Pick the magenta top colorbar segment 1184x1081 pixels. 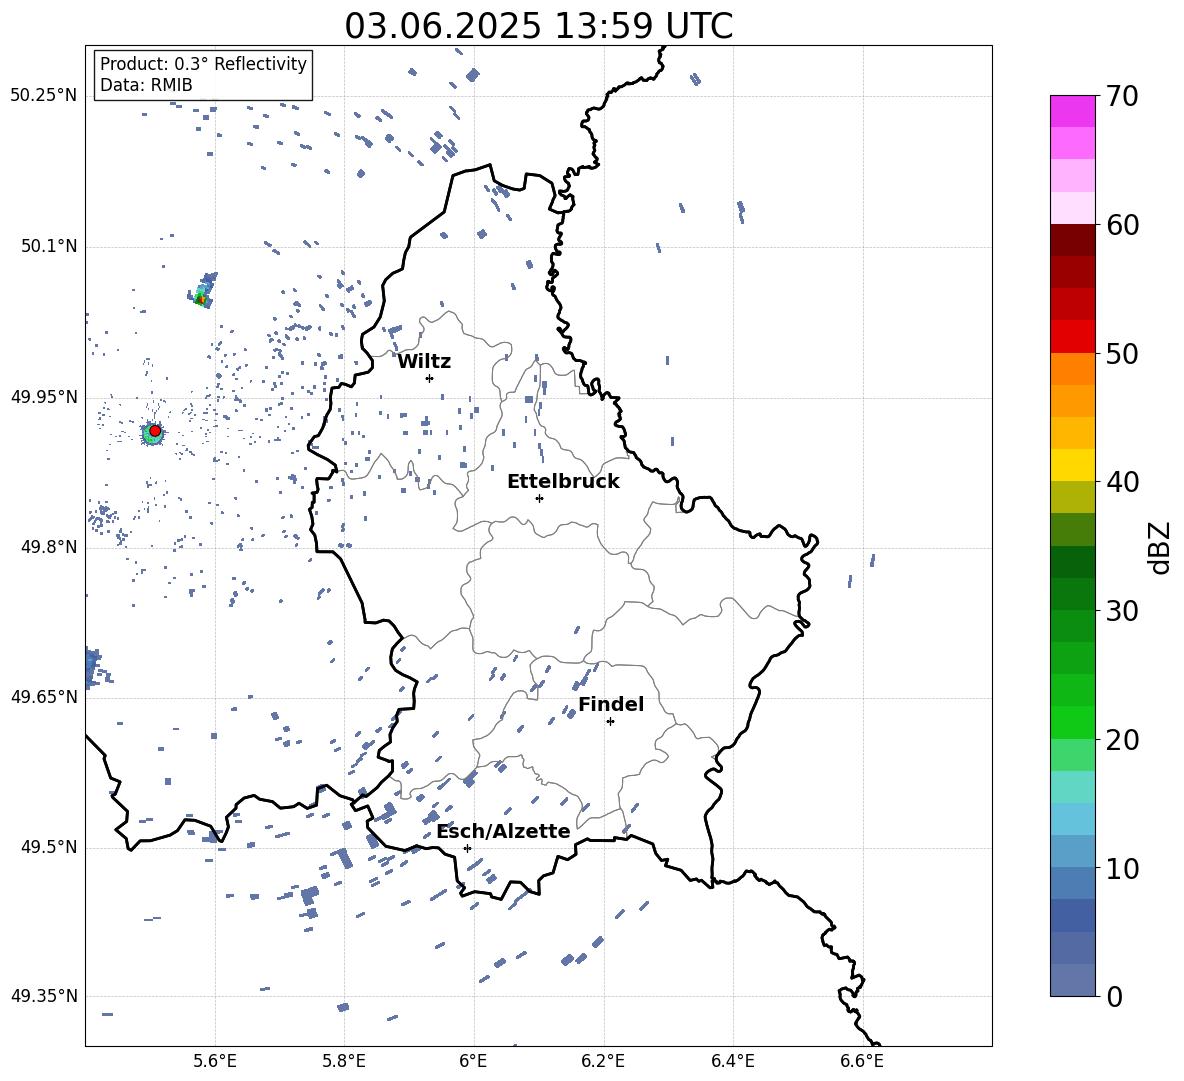tap(1073, 111)
